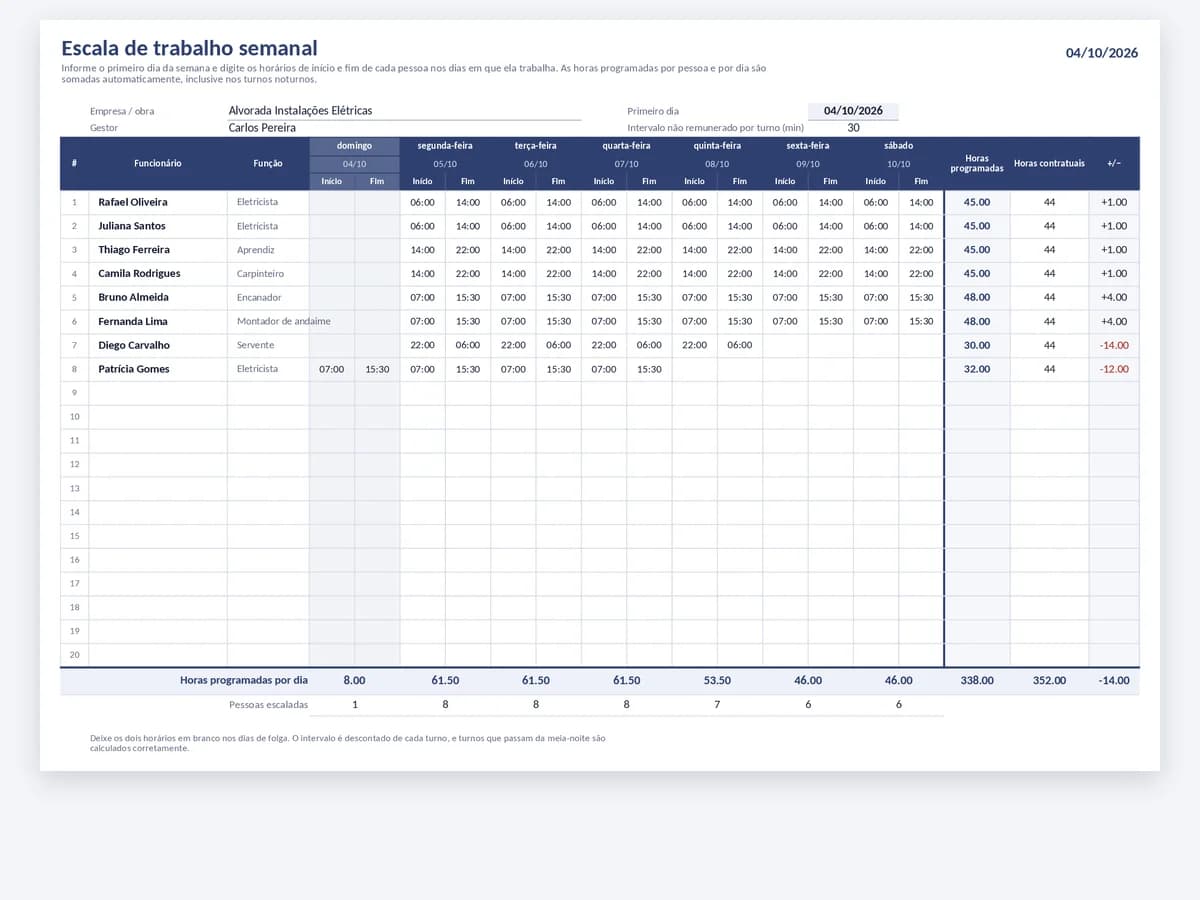Select the unpaid break value 30
The height and width of the screenshot is (900, 1200).
pyautogui.click(x=853, y=128)
